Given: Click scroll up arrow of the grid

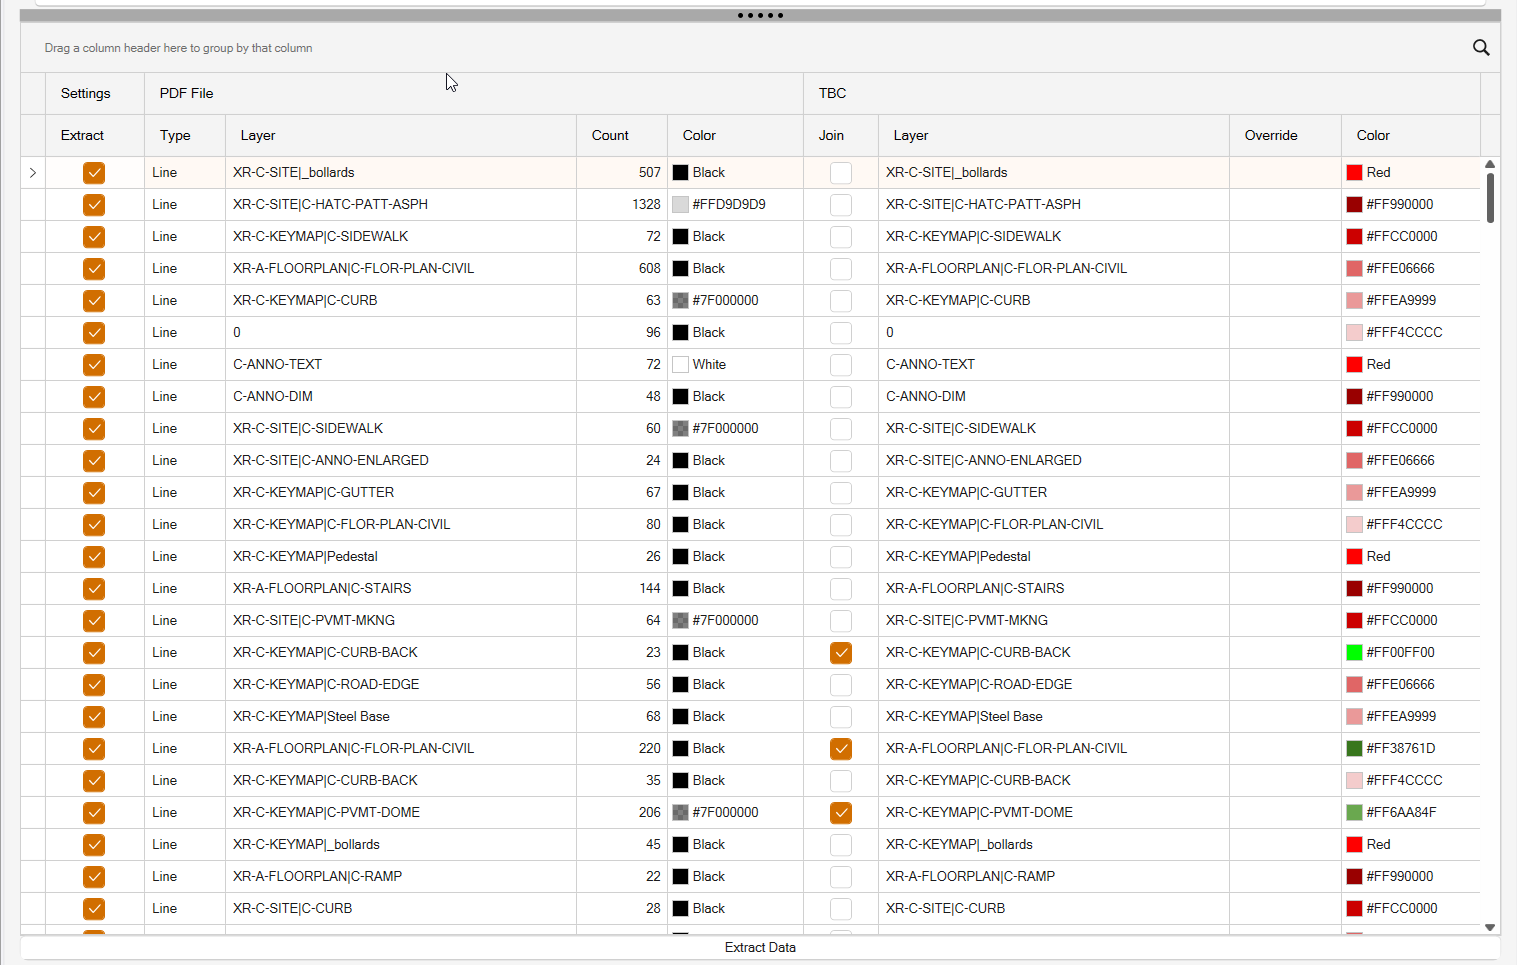Looking at the screenshot, I should coord(1490,164).
